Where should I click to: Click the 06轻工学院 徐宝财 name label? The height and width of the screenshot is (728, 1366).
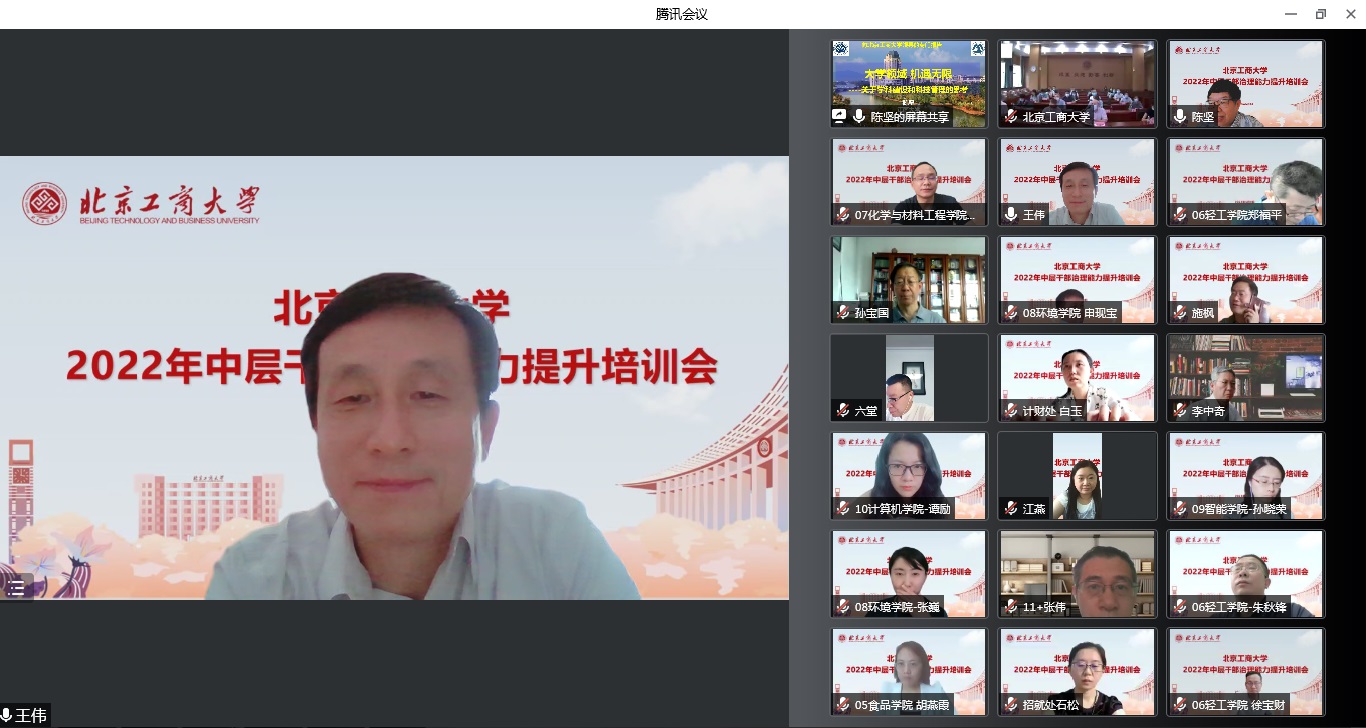pos(1233,705)
